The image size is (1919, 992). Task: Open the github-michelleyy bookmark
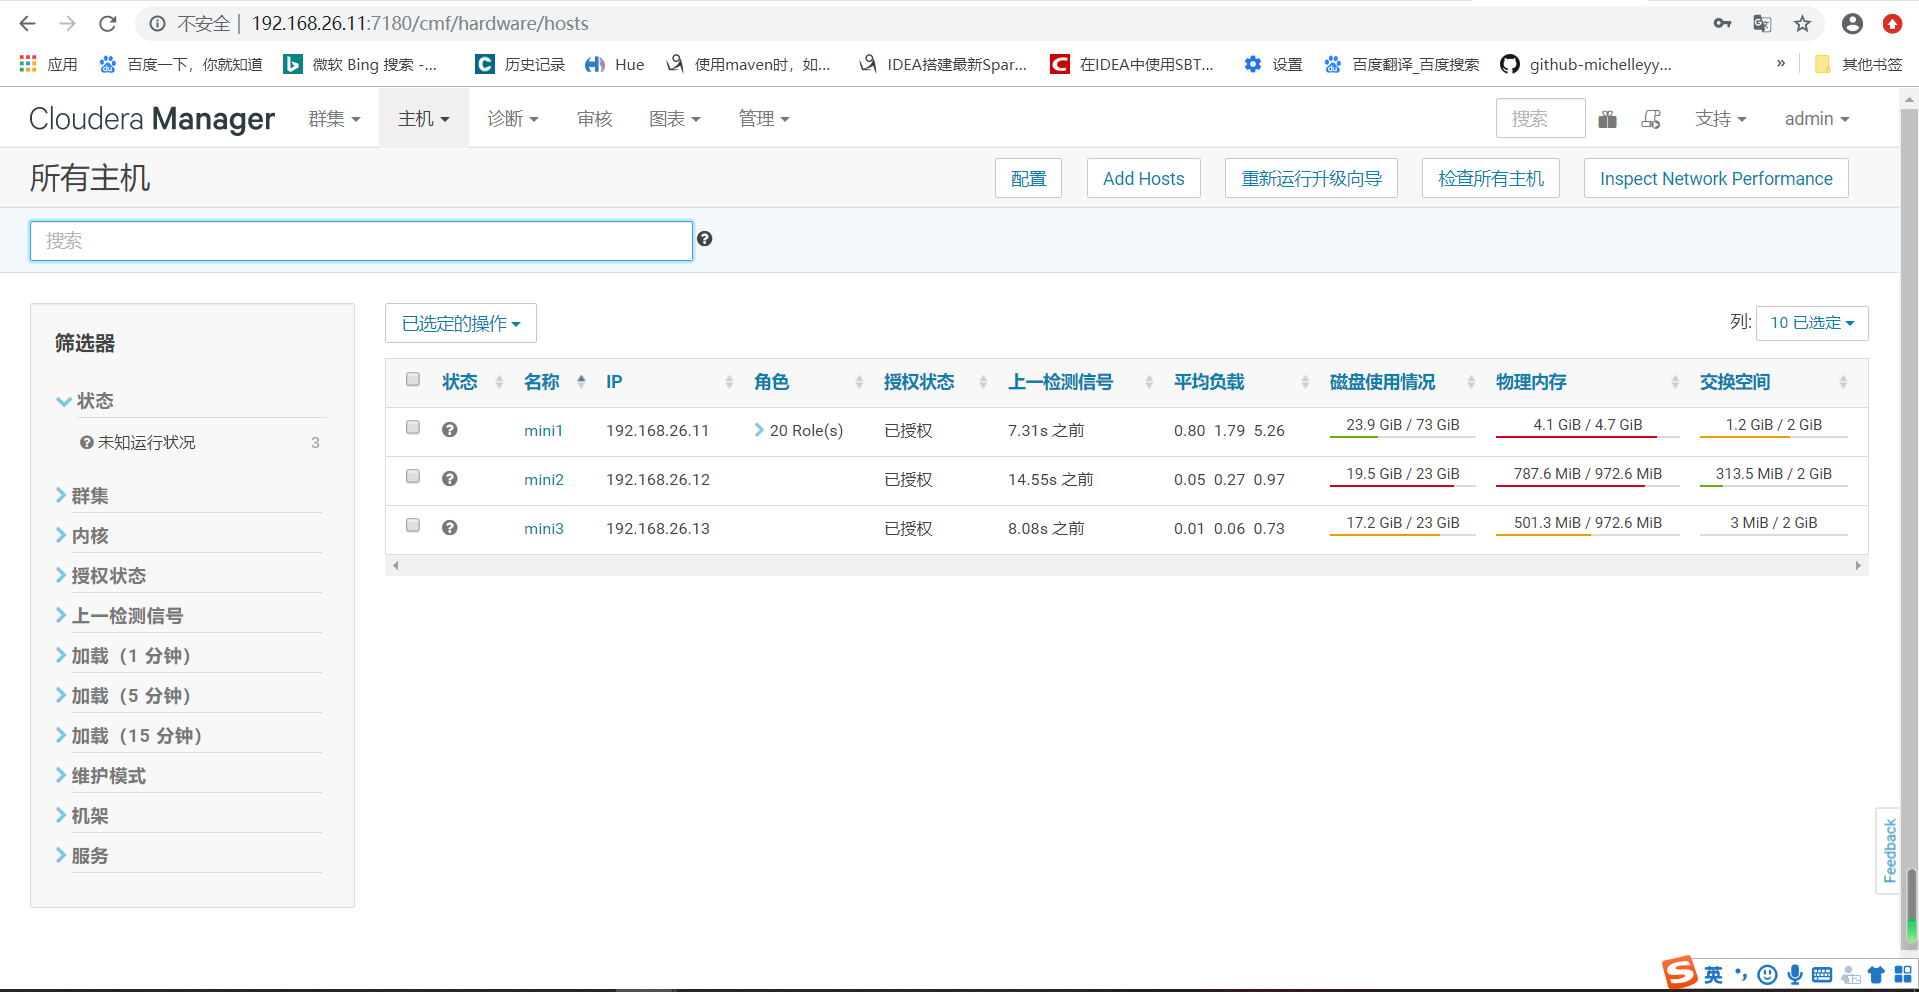tap(1586, 64)
